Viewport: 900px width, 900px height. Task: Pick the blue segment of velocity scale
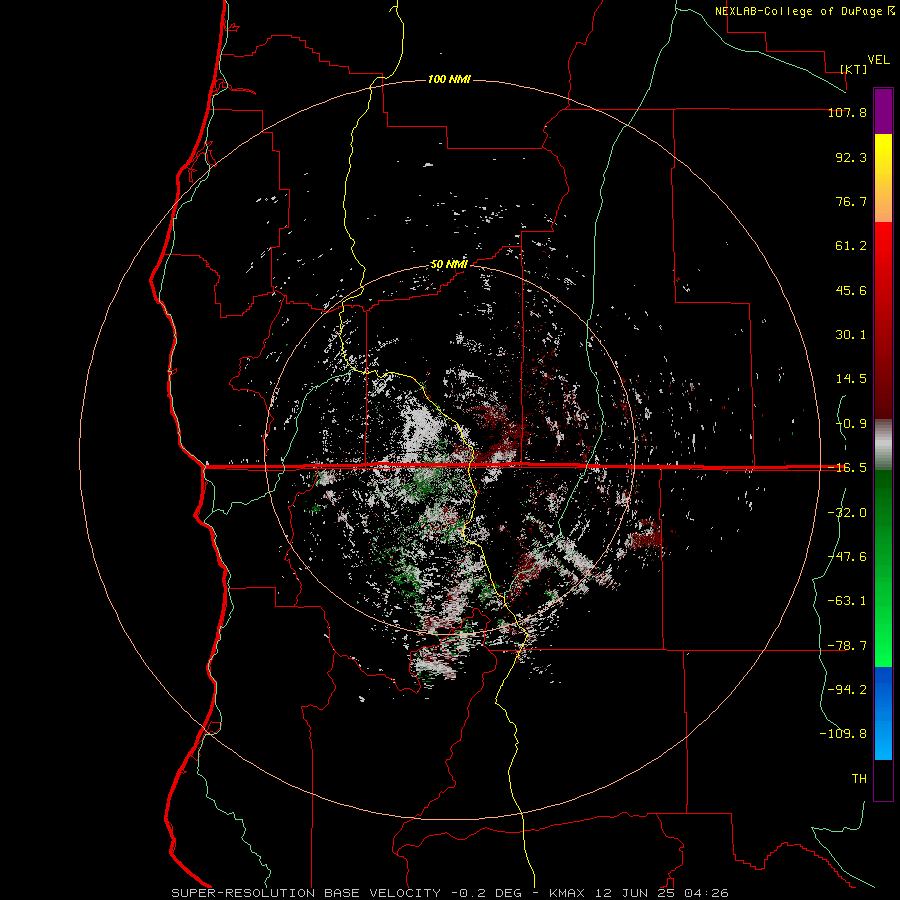[x=883, y=713]
